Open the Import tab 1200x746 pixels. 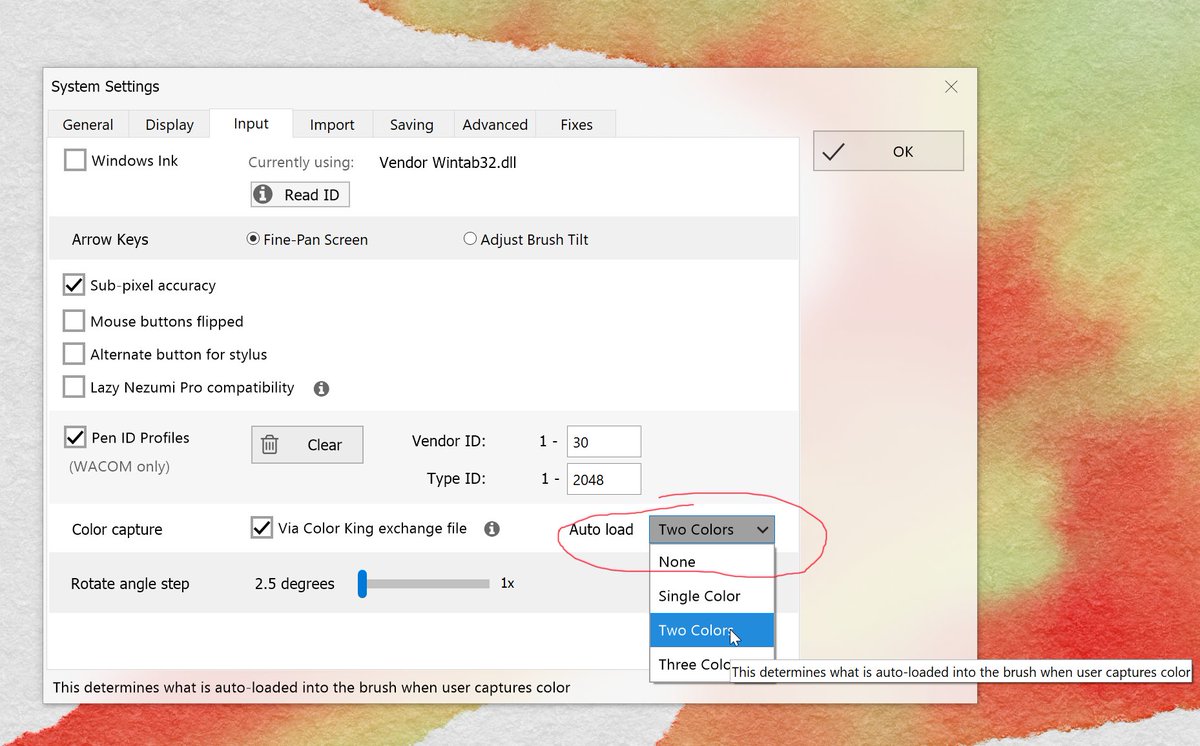pos(332,124)
